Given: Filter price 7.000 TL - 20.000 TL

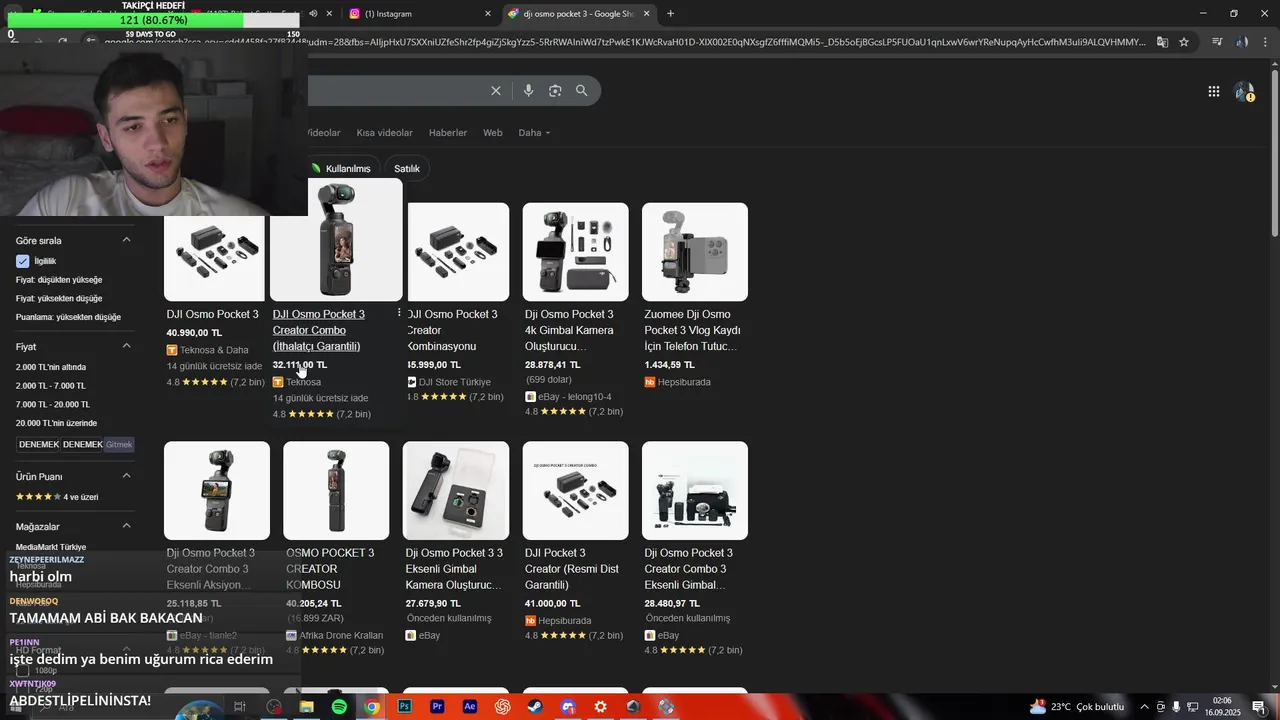Looking at the screenshot, I should [x=53, y=404].
